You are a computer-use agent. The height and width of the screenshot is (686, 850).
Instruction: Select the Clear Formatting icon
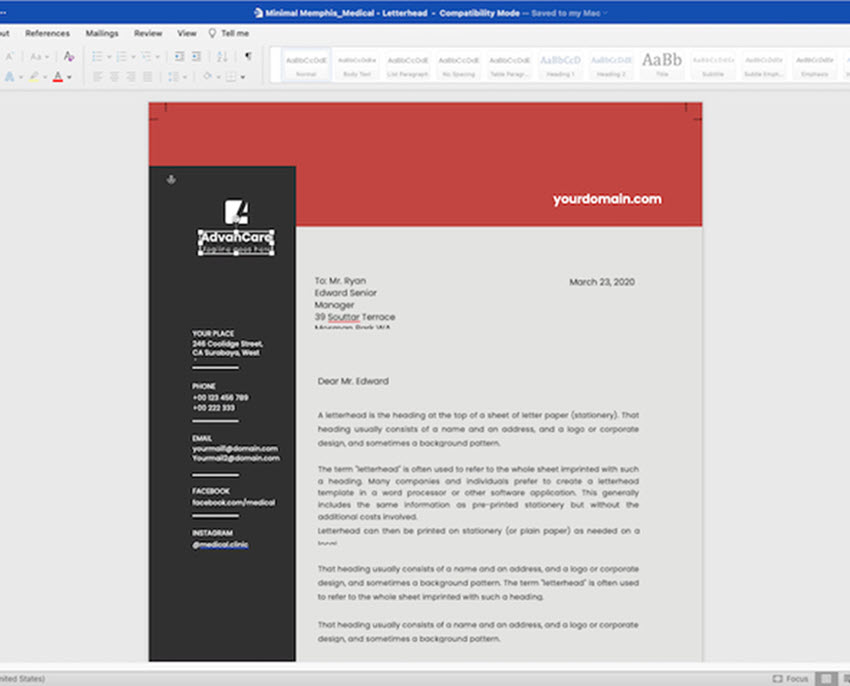pos(69,57)
